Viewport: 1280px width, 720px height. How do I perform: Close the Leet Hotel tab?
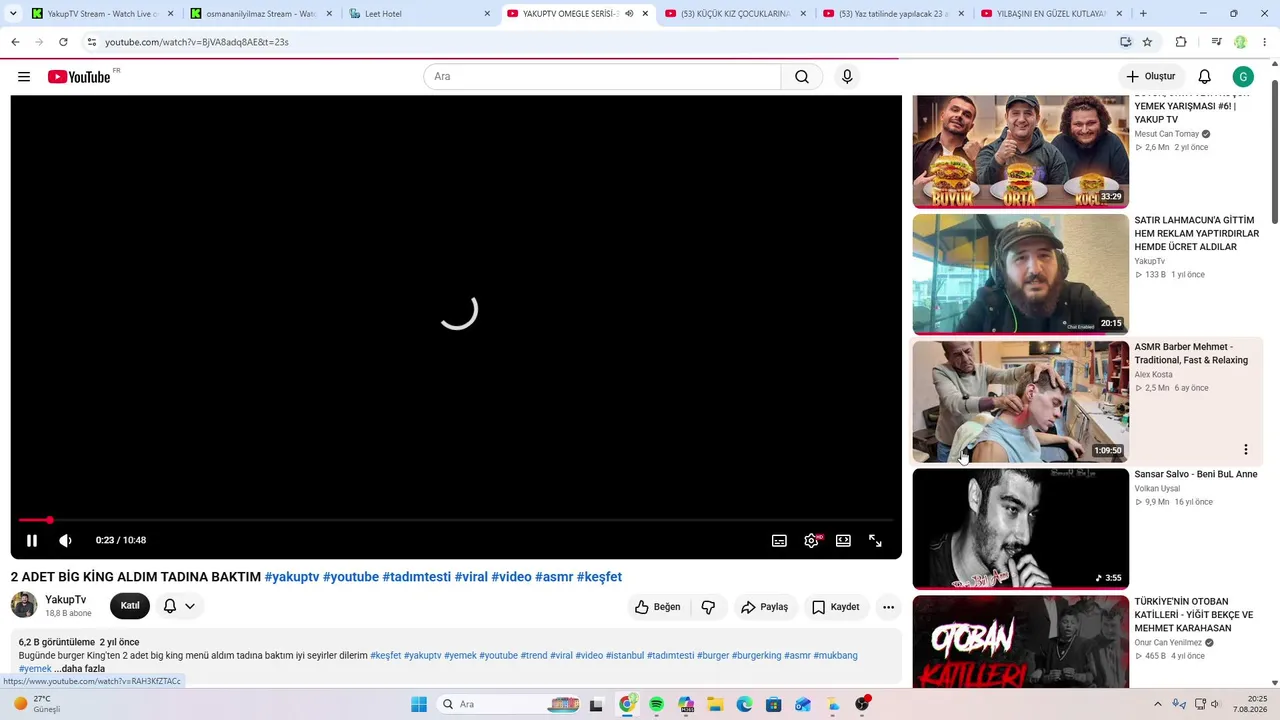point(487,14)
